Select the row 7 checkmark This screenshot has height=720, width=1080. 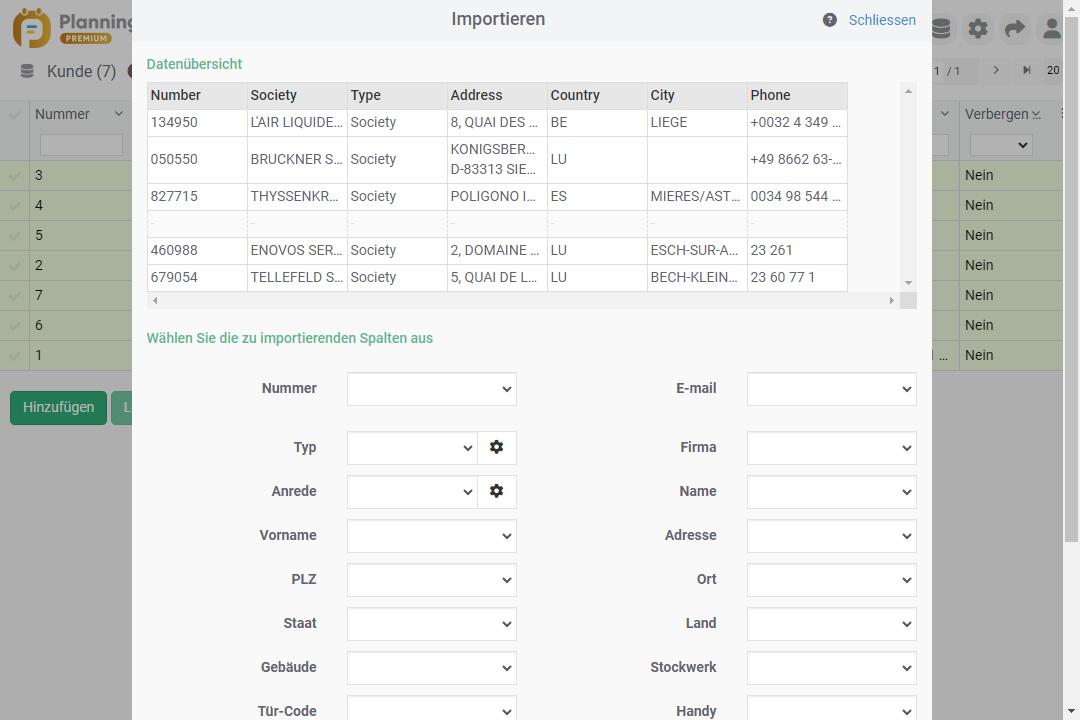click(15, 296)
